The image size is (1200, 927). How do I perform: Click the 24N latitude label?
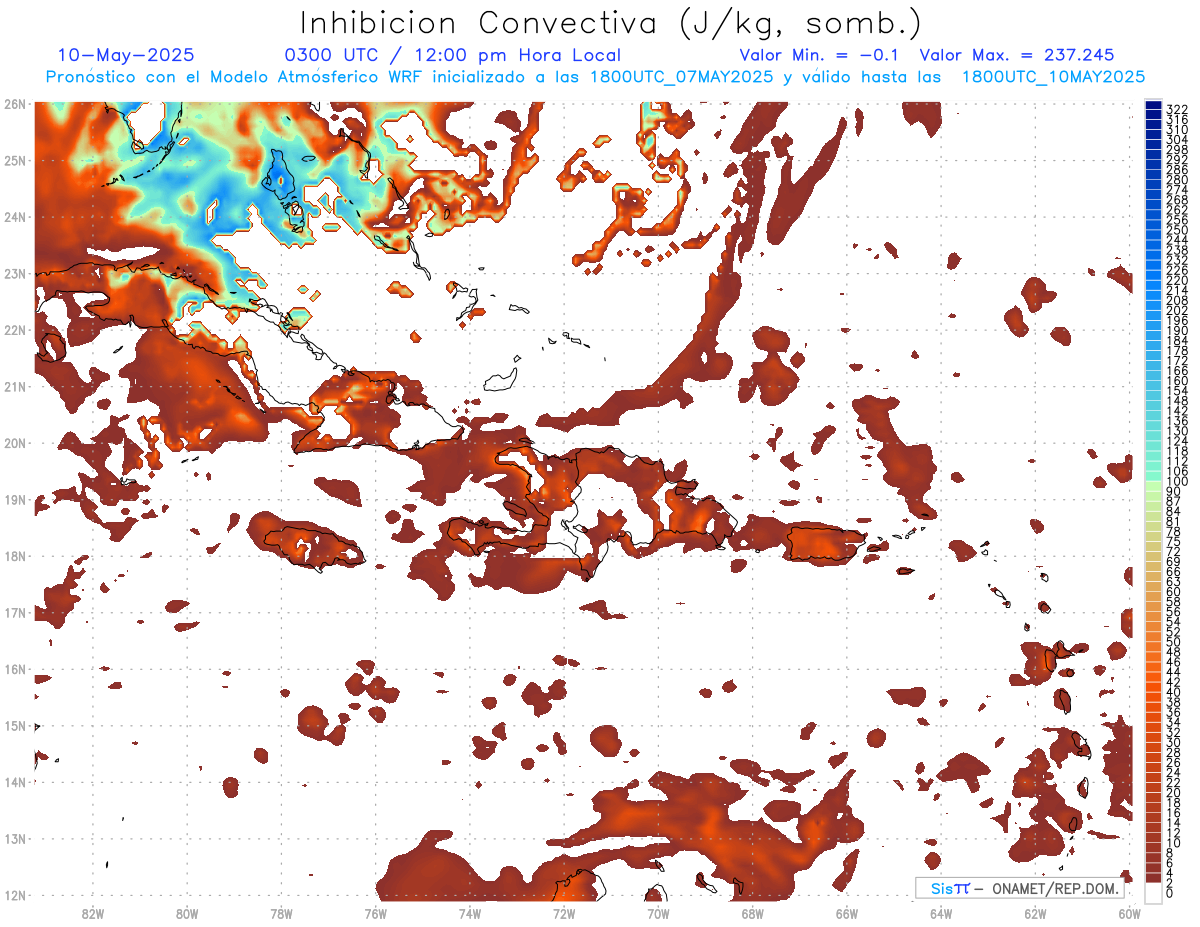click(x=14, y=217)
